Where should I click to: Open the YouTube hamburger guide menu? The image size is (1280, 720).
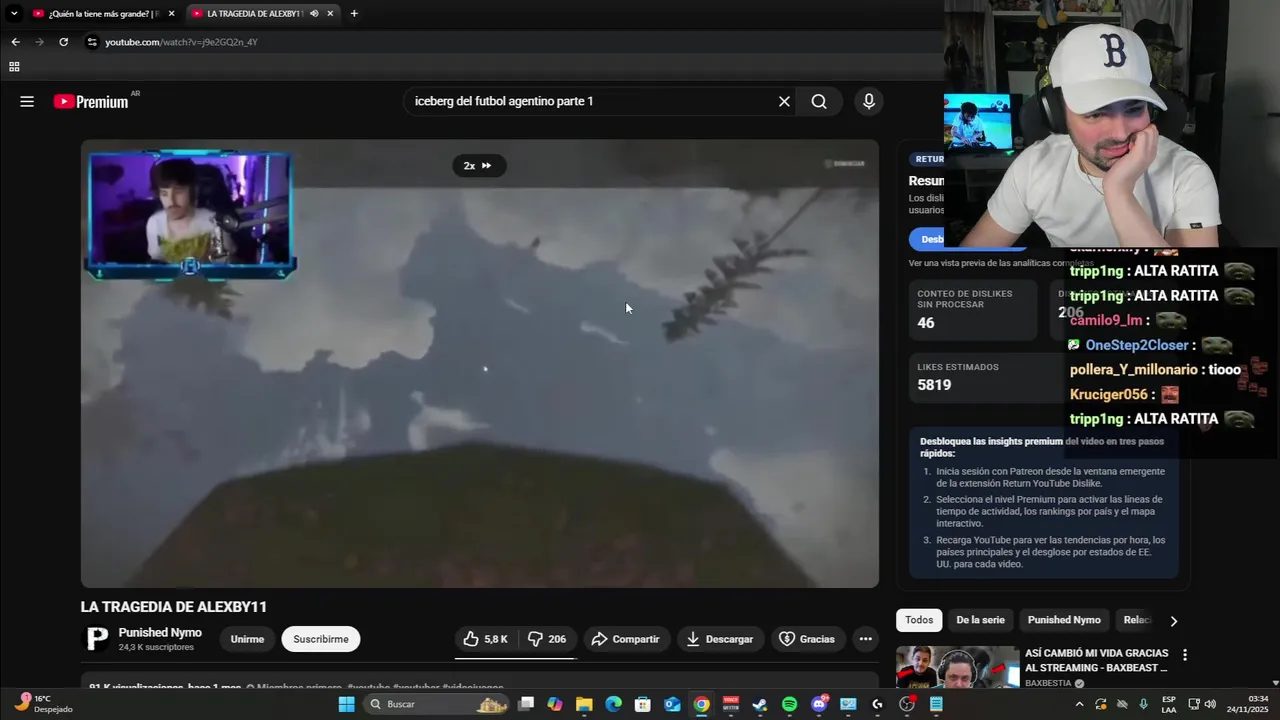click(27, 101)
